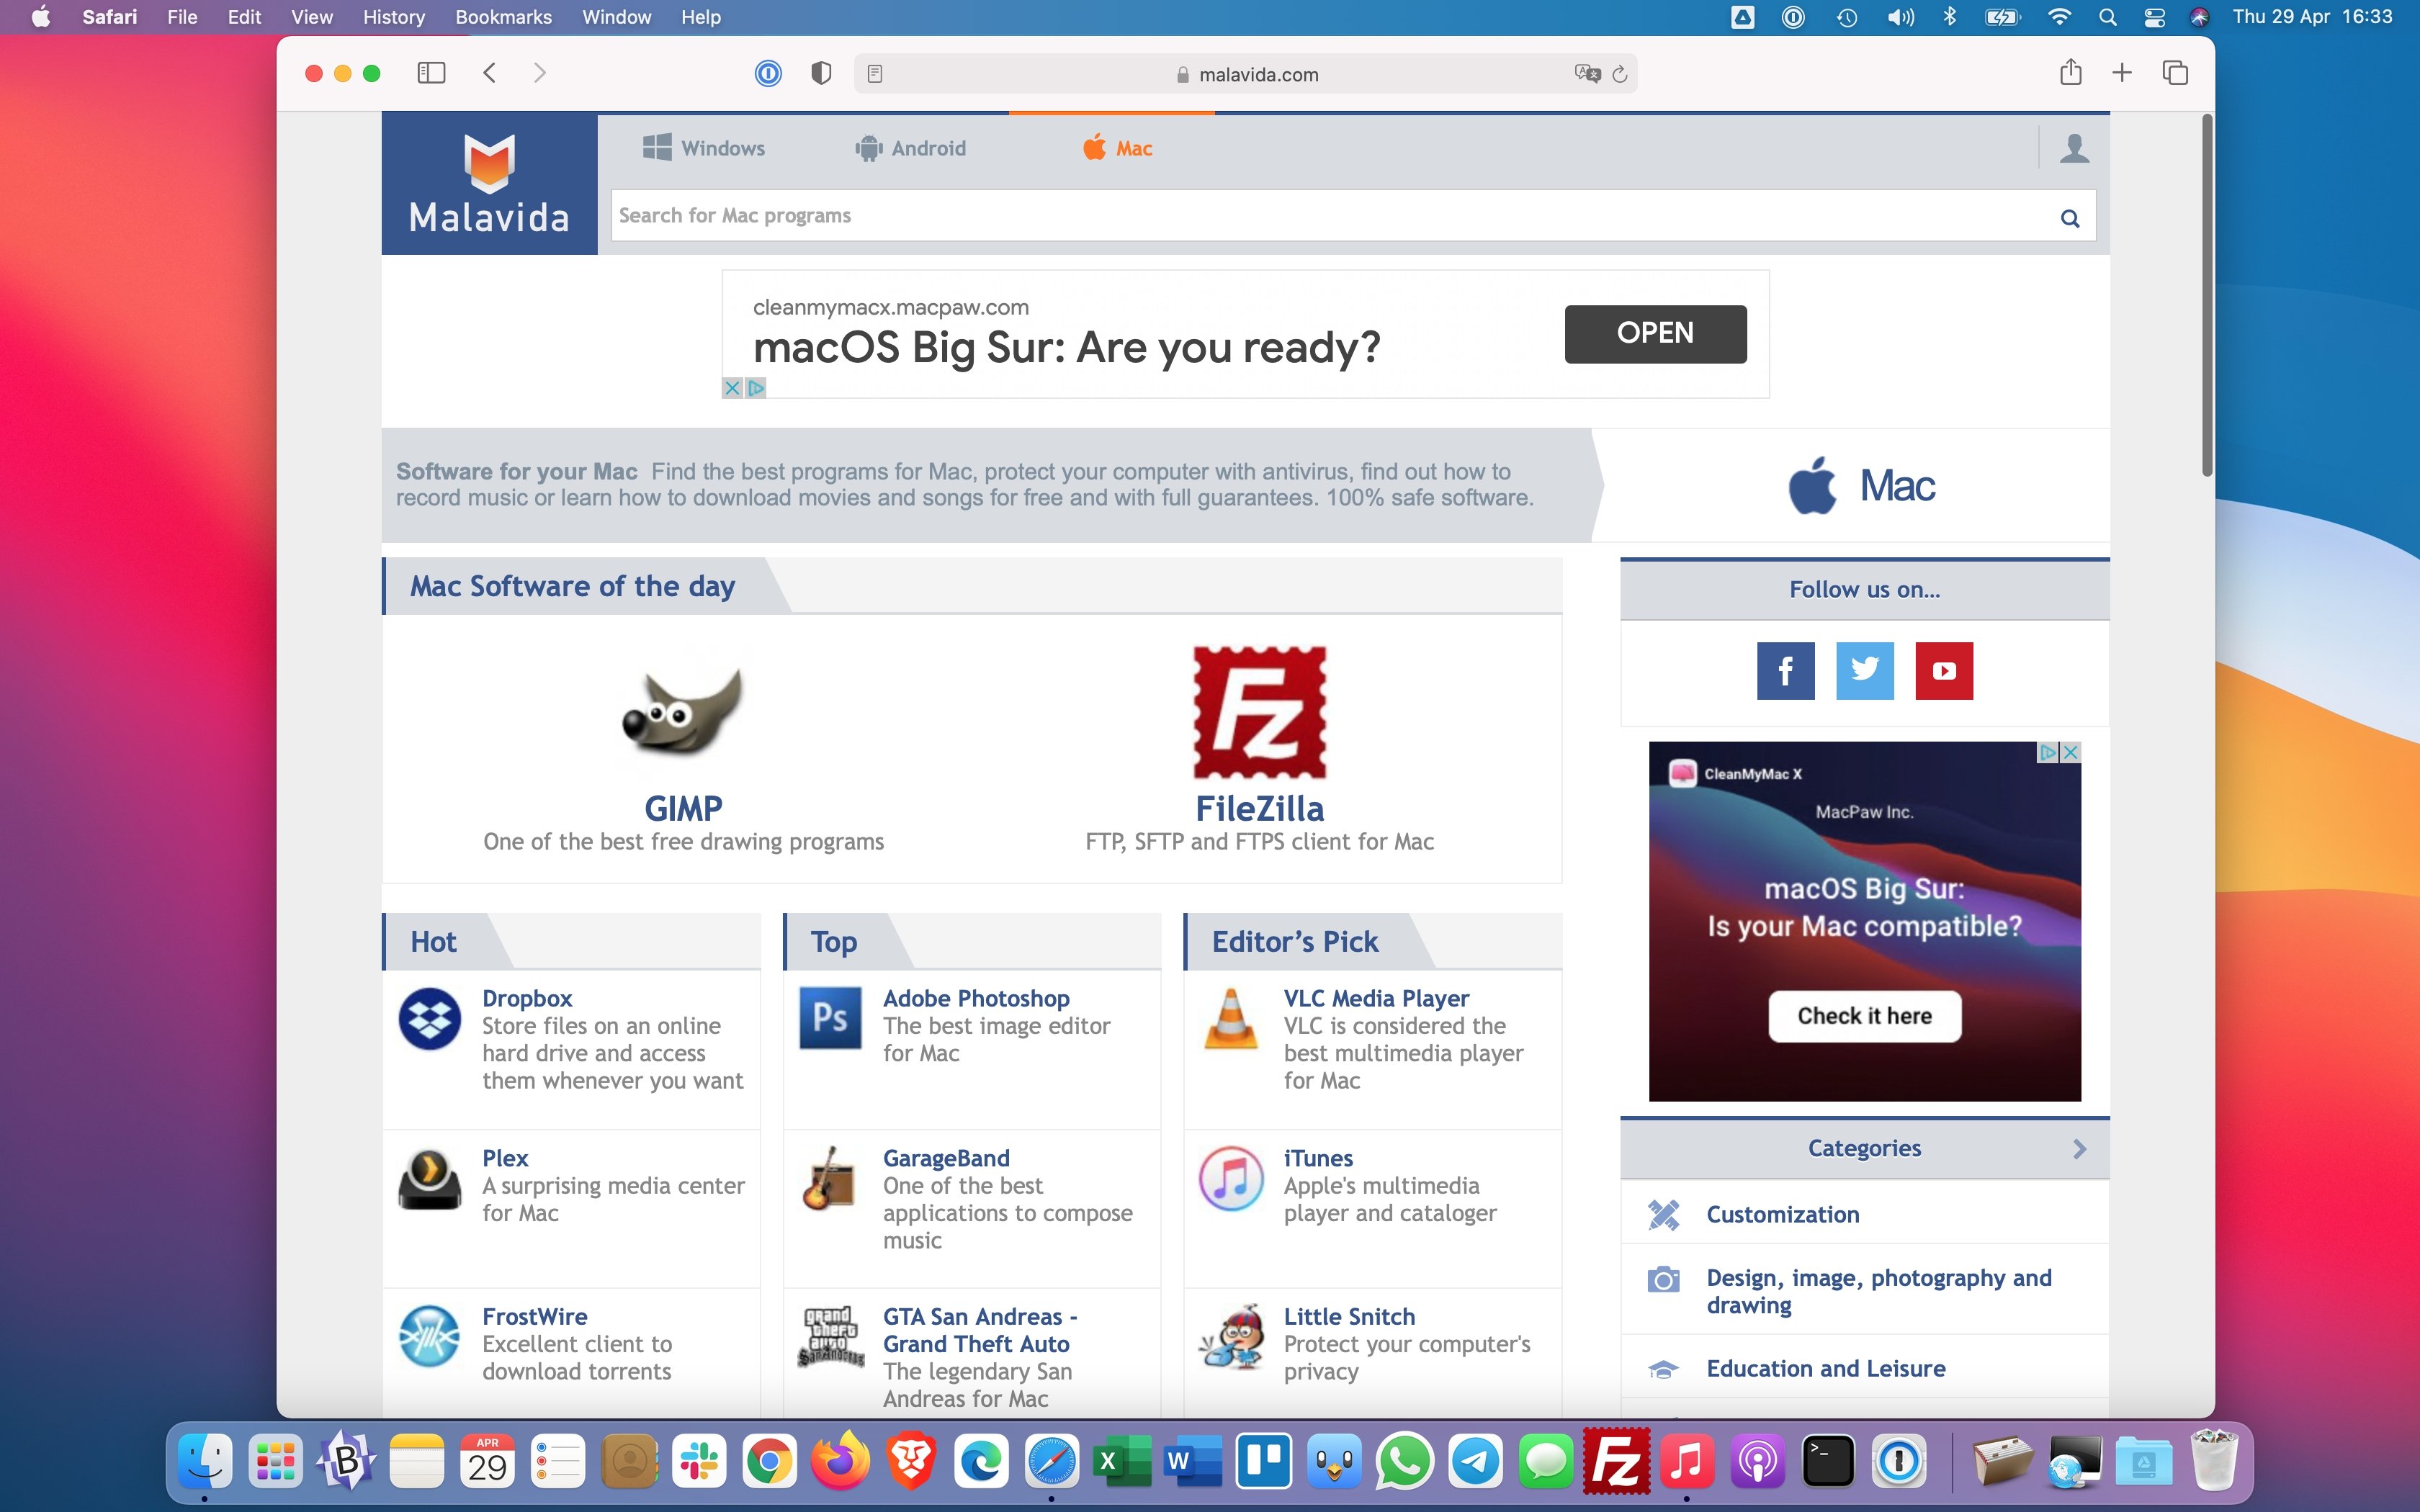Click the YouTube follow icon

pyautogui.click(x=1945, y=669)
